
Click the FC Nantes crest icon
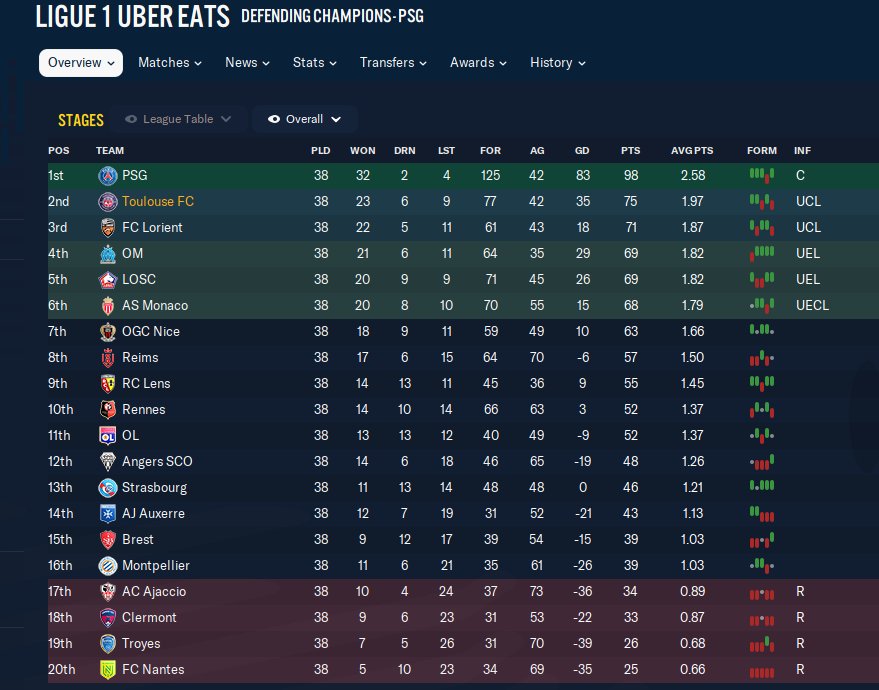tap(107, 670)
